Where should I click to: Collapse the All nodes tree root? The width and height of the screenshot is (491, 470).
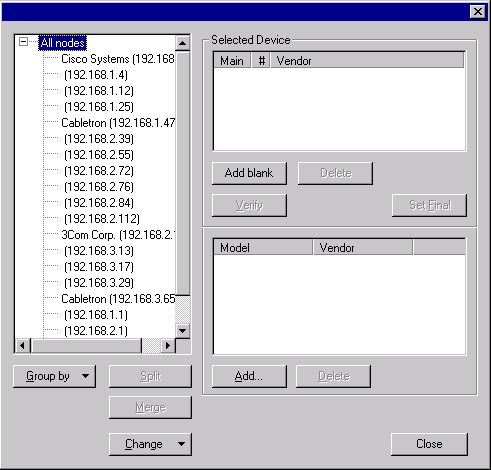[23, 42]
